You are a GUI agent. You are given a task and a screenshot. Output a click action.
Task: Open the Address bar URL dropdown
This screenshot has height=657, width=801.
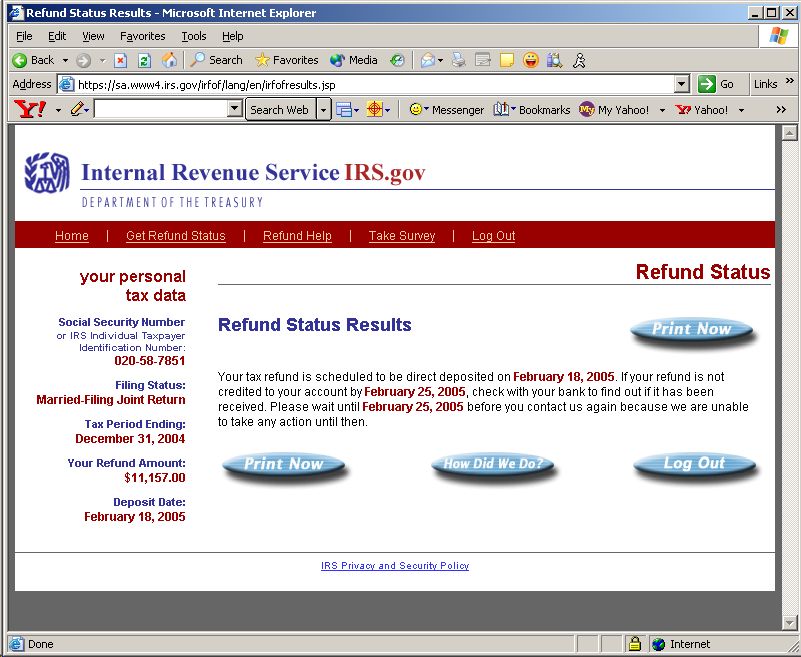[x=681, y=84]
